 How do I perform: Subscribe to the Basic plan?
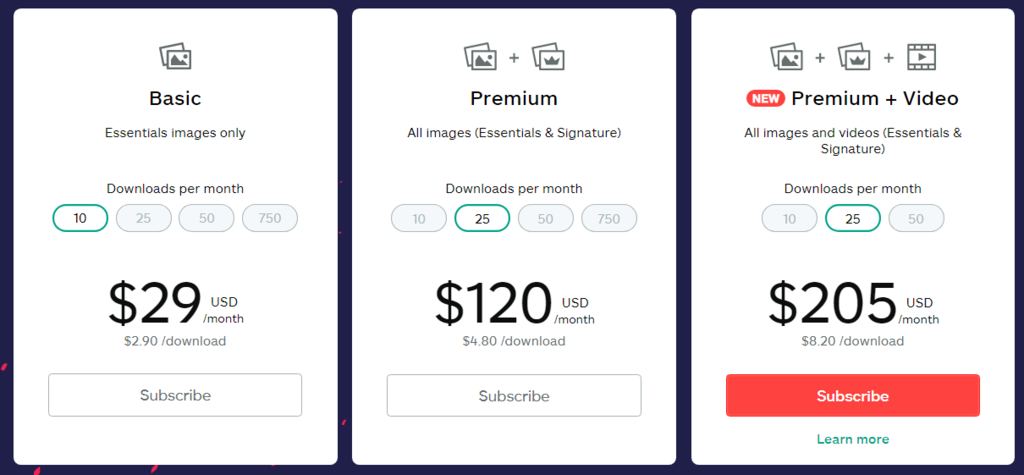coord(175,395)
